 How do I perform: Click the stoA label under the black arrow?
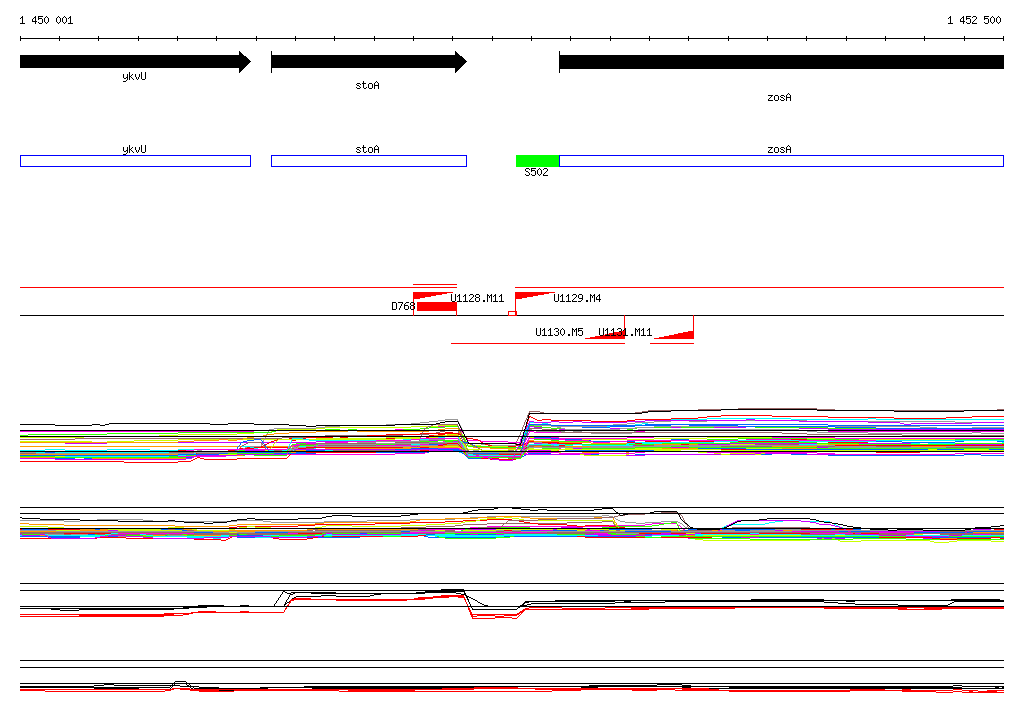[x=368, y=86]
